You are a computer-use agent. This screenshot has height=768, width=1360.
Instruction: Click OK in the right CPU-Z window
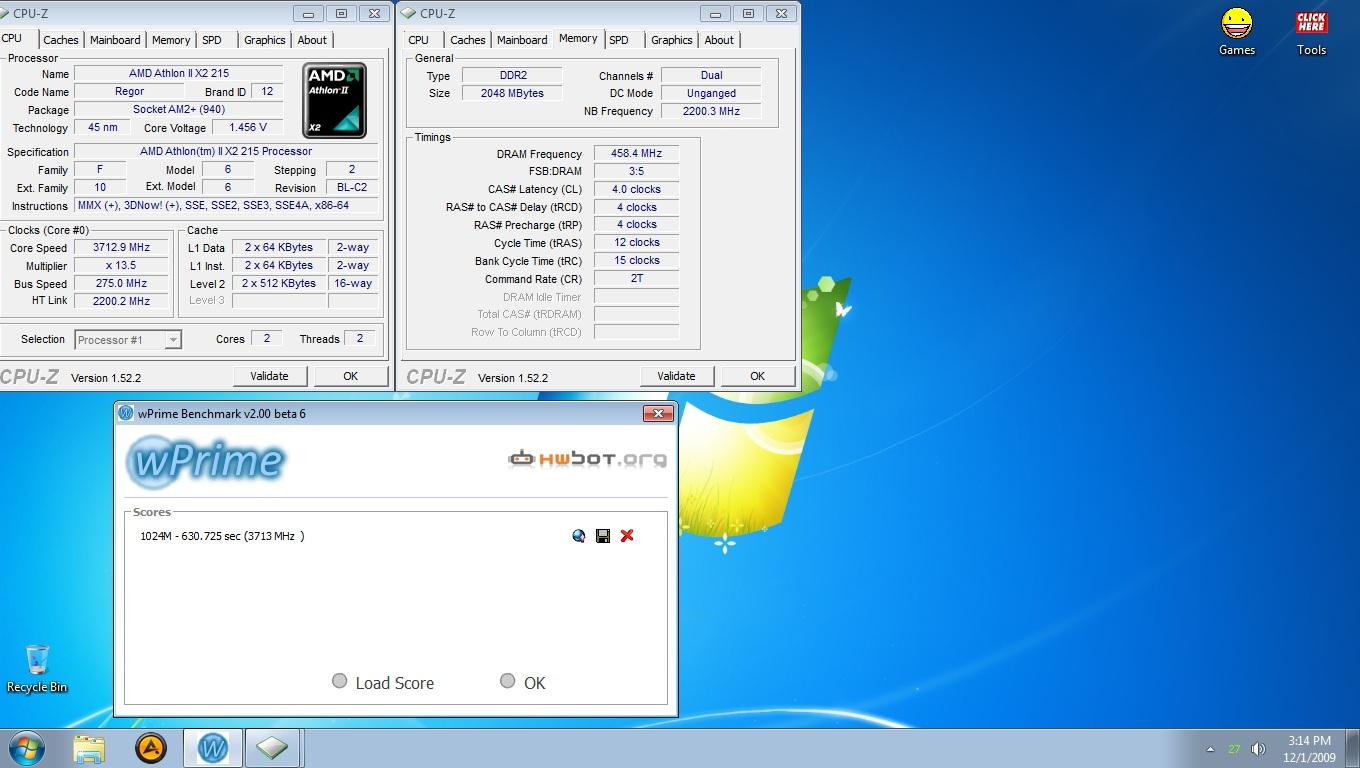(757, 376)
